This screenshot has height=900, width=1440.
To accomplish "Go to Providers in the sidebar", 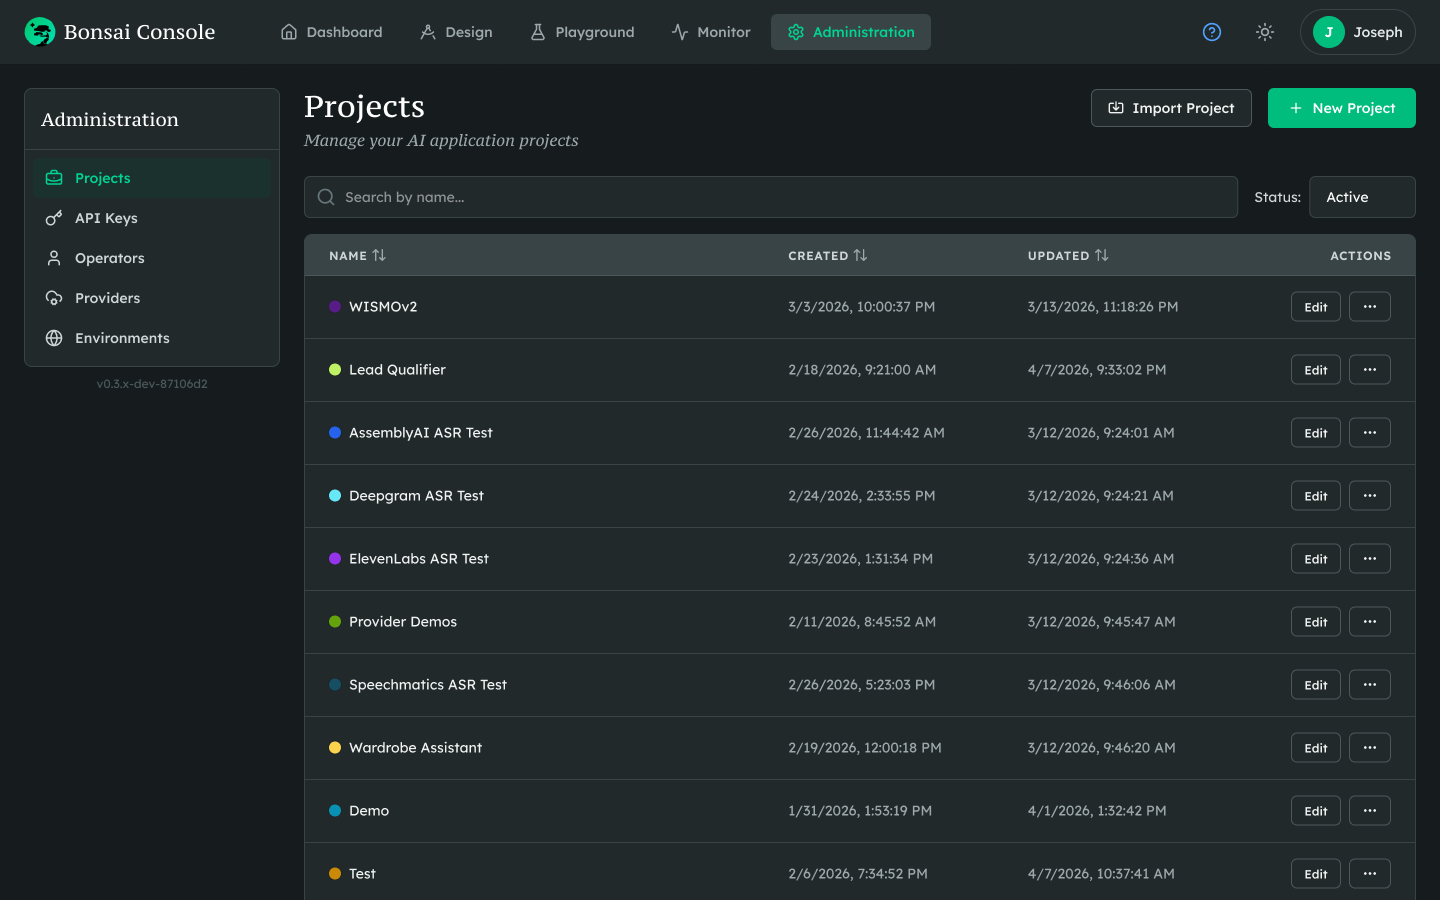I will [x=107, y=298].
